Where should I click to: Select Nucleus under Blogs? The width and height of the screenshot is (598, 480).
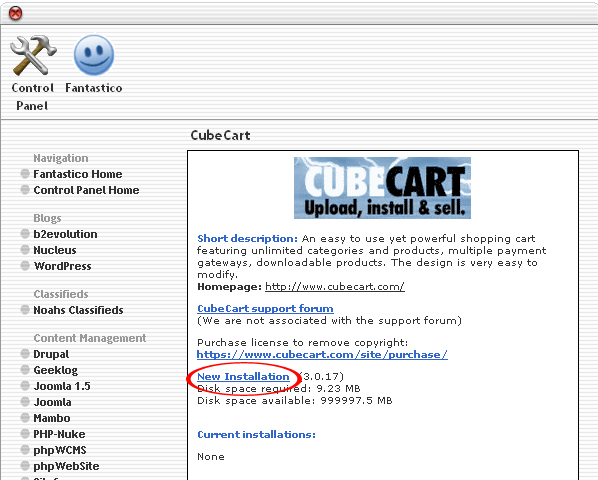tap(55, 250)
